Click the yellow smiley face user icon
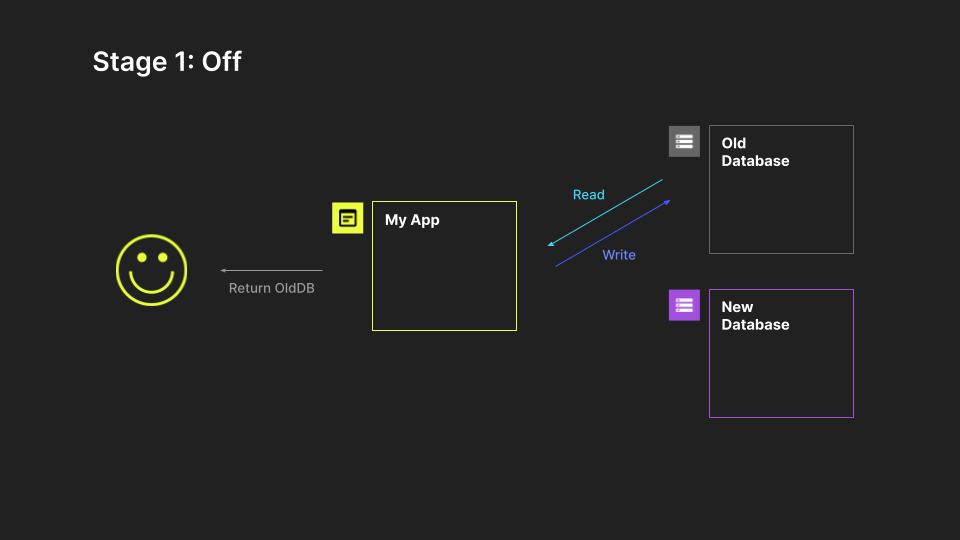Image resolution: width=960 pixels, height=540 pixels. tap(151, 270)
